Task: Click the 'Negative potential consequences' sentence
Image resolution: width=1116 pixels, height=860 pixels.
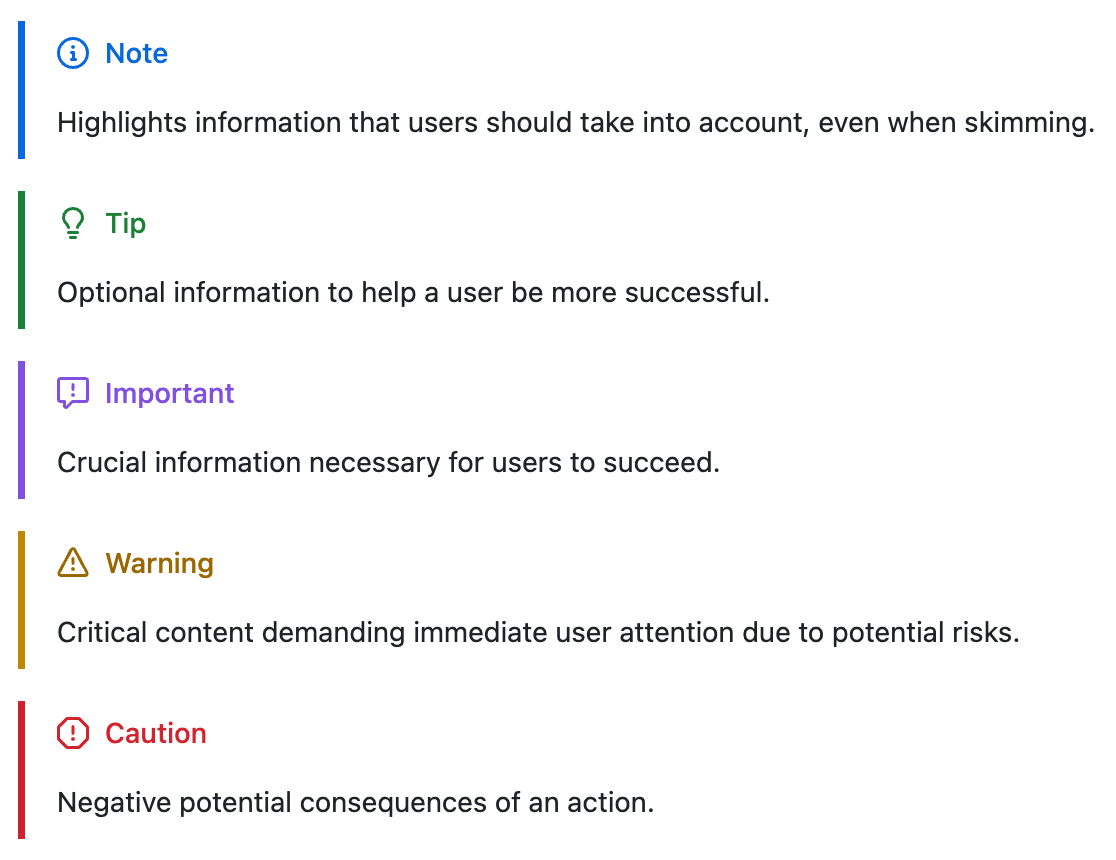Action: click(355, 803)
